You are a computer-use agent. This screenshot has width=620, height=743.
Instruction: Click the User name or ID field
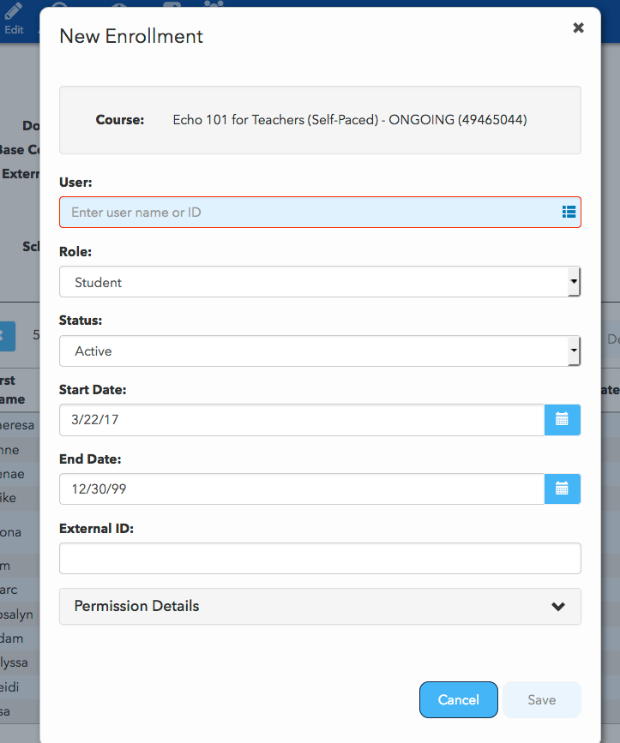pyautogui.click(x=320, y=212)
